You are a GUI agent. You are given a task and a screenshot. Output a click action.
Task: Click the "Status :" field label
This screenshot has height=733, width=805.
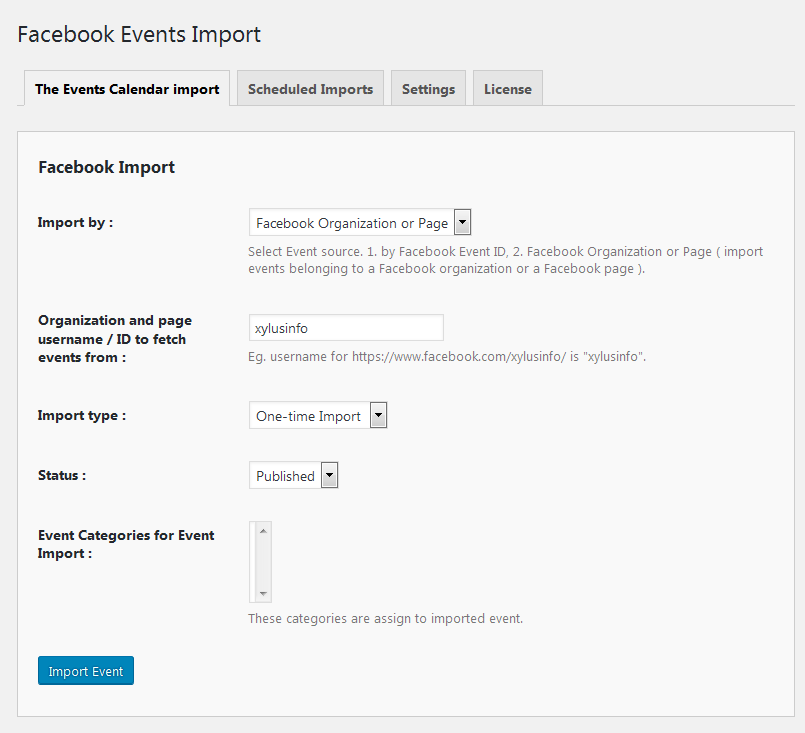click(x=62, y=475)
